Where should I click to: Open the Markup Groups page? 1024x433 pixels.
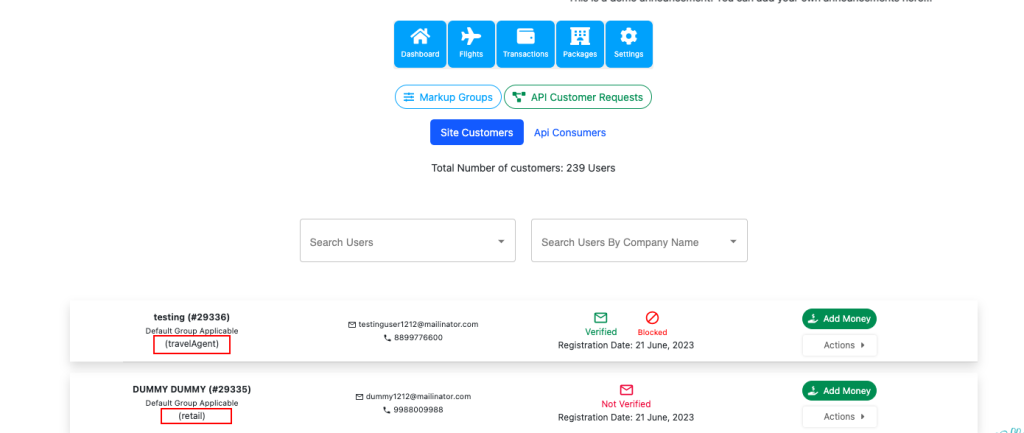click(x=448, y=97)
